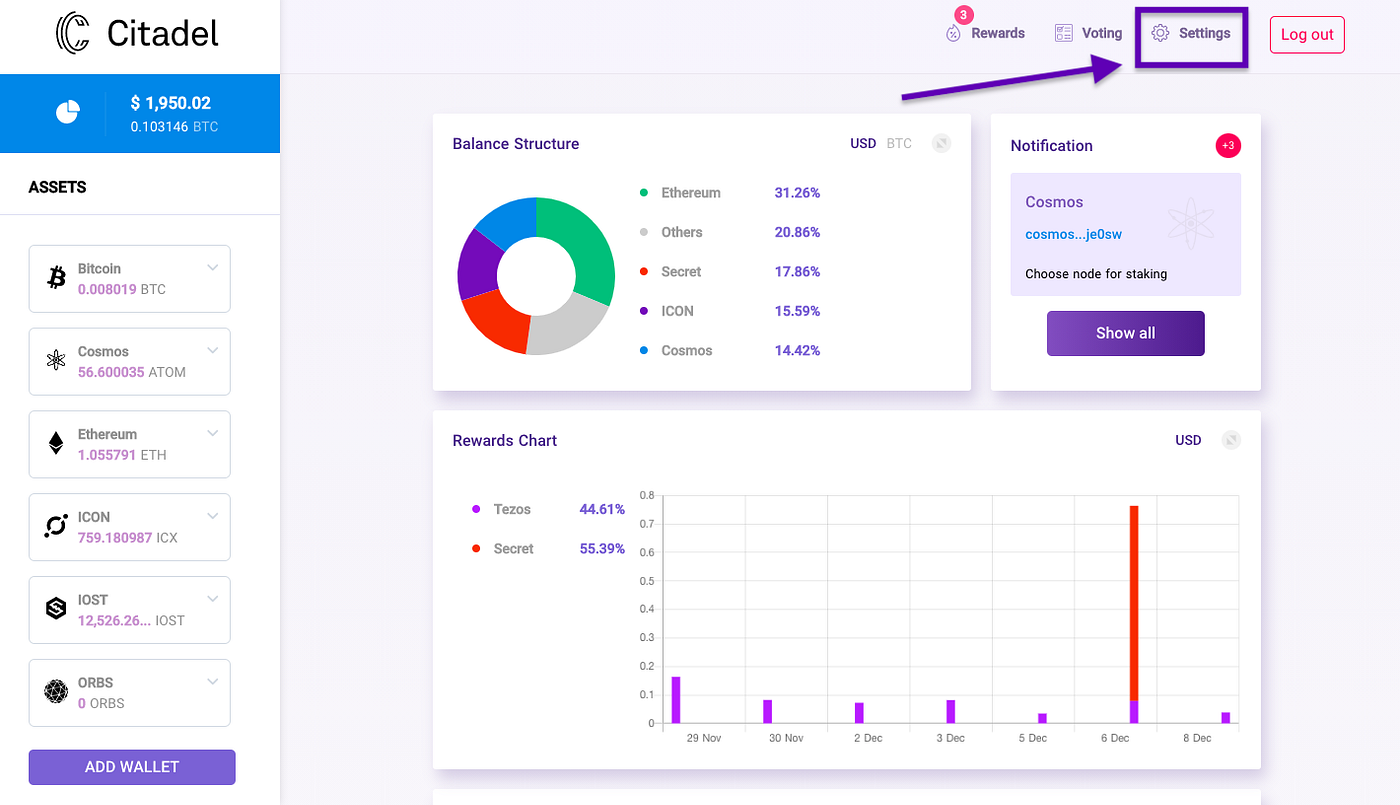Click the IOST hexagon icon
This screenshot has width=1400, height=805.
(57, 609)
